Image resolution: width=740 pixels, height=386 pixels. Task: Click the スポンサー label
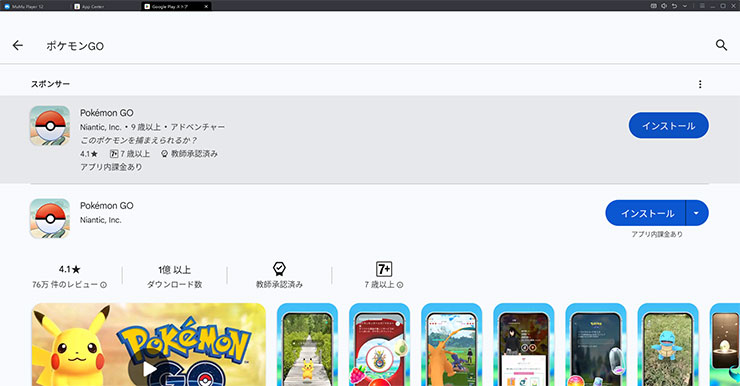(x=50, y=84)
